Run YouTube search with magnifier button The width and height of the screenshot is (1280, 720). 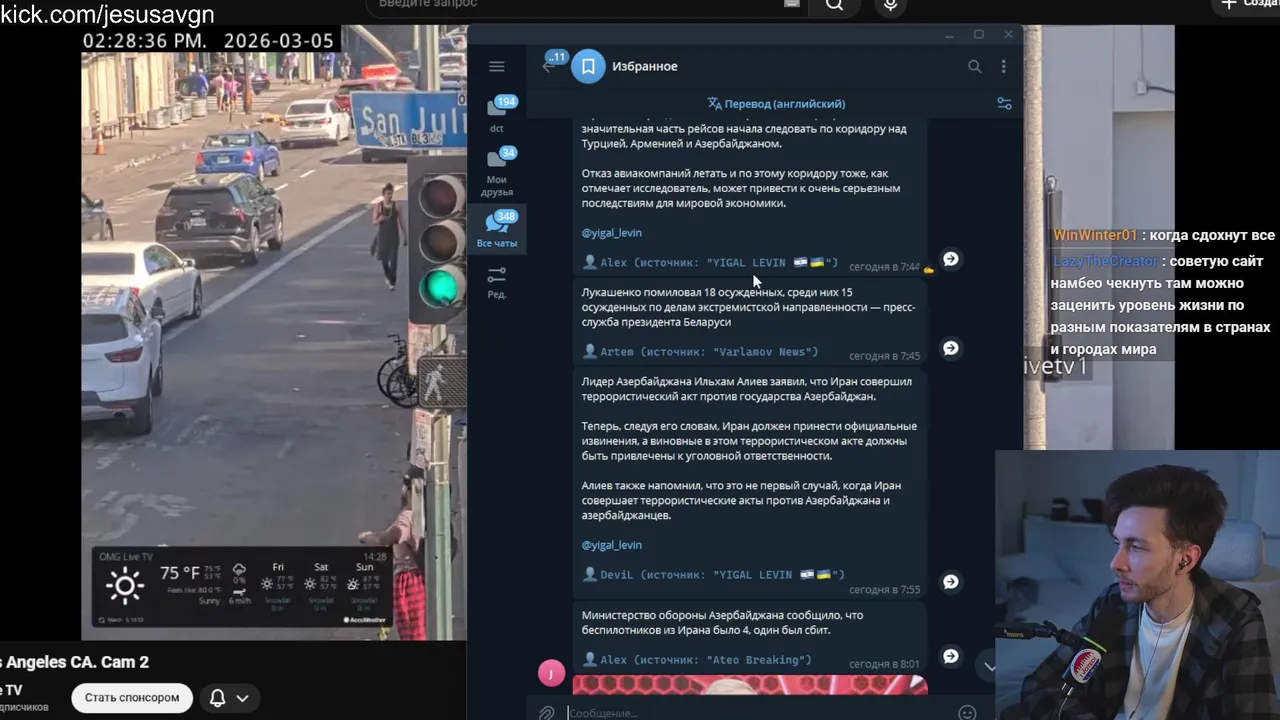pyautogui.click(x=834, y=5)
